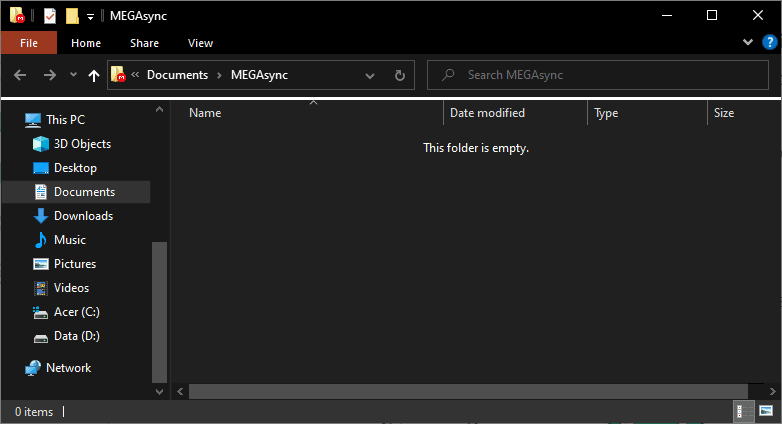The image size is (782, 424).
Task: Click the Back navigation arrow
Action: tap(20, 75)
